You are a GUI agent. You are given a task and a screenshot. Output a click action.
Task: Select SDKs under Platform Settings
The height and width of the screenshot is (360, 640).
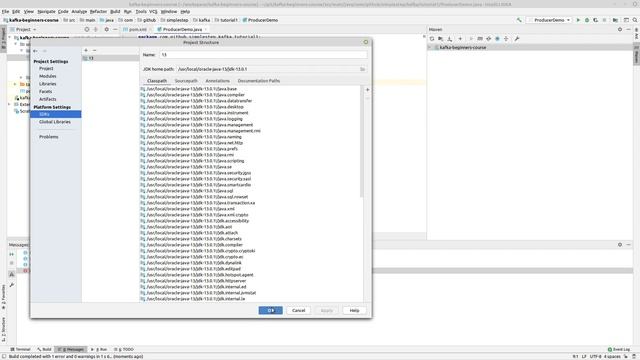[x=56, y=114]
